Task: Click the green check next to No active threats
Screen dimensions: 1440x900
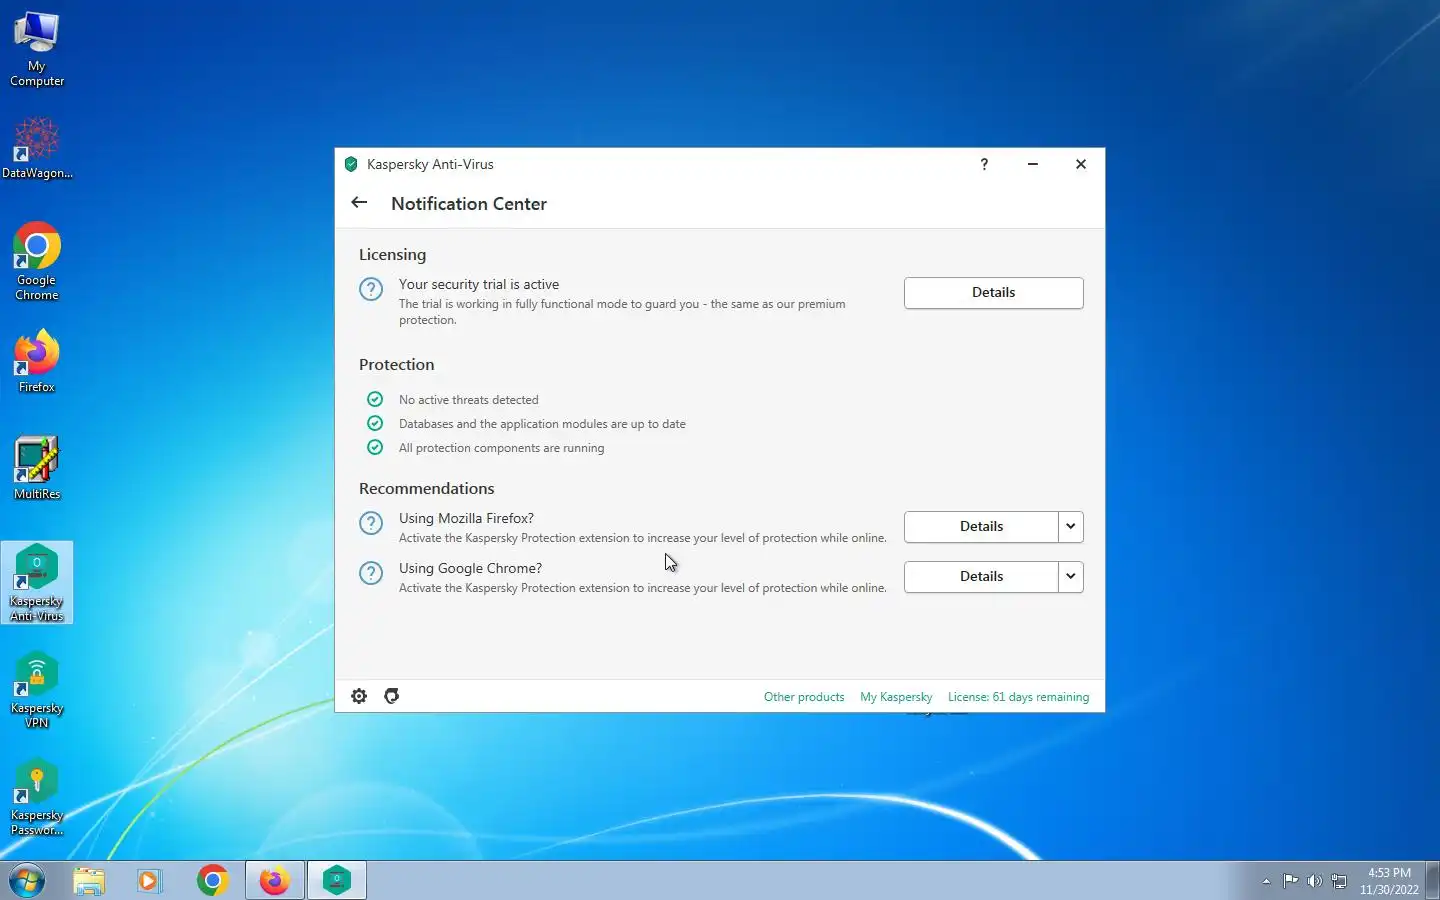Action: (x=375, y=399)
